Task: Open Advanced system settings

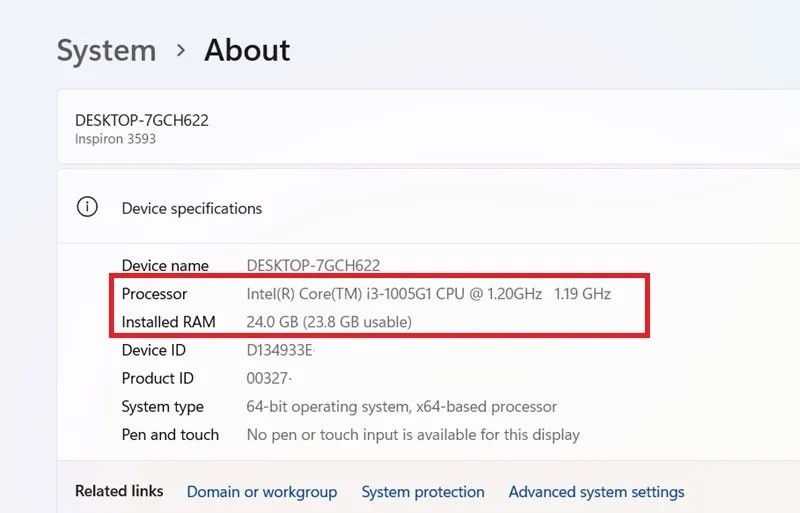Action: coord(596,492)
